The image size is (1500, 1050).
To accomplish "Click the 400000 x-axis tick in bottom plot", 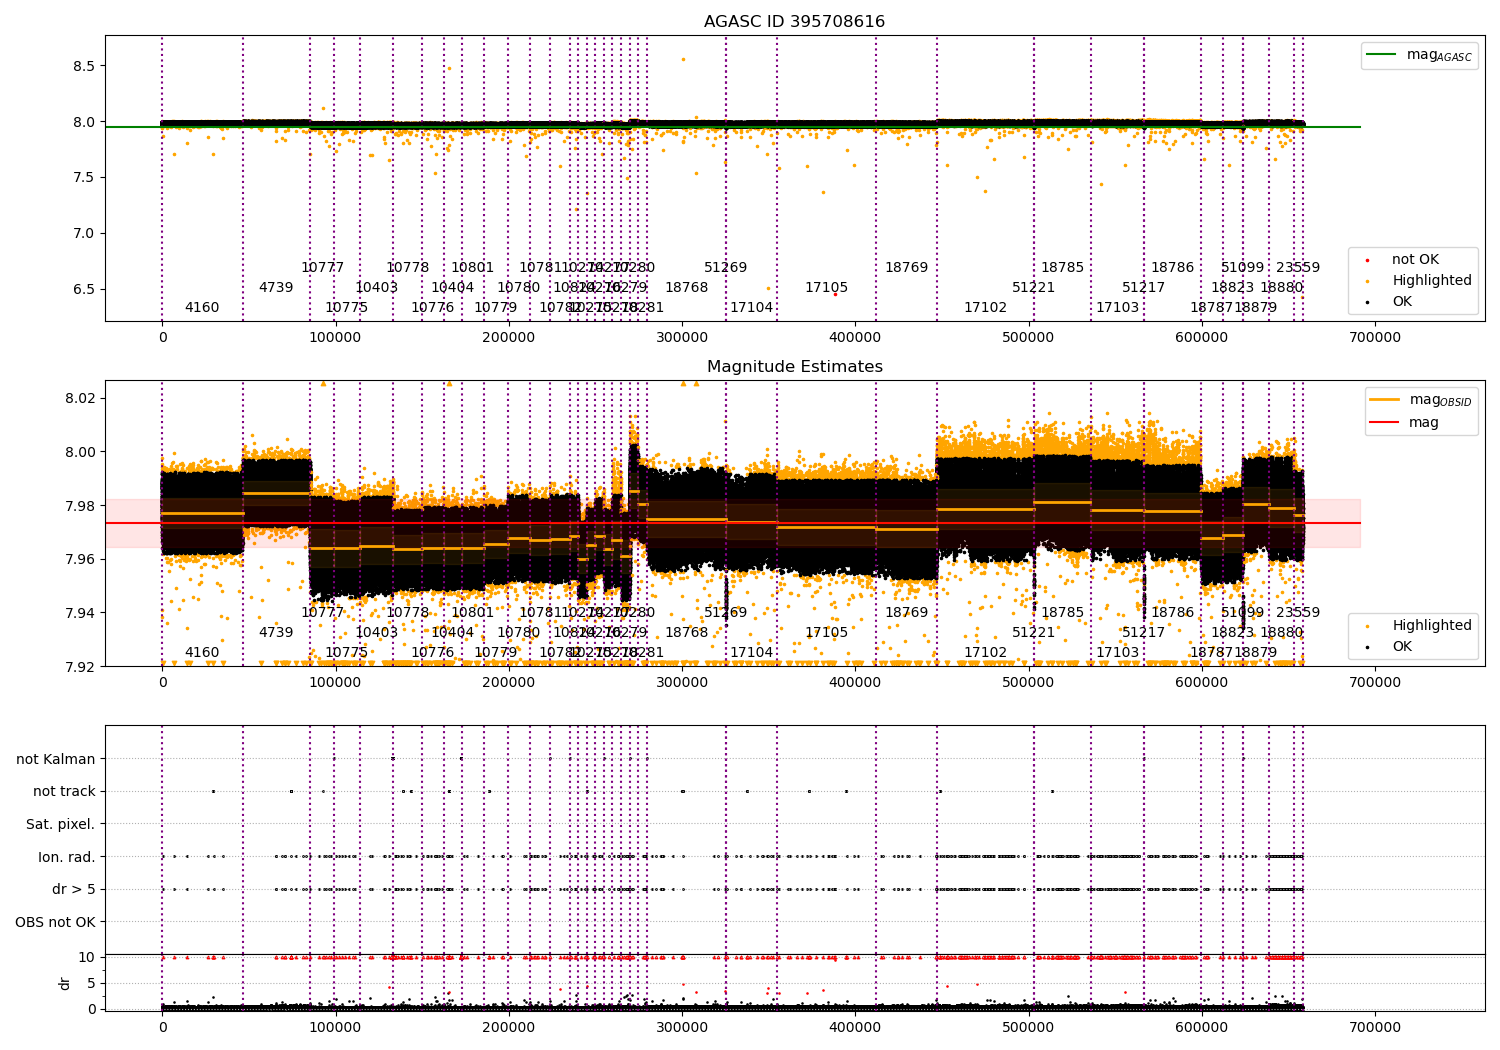I will 855,1026.
